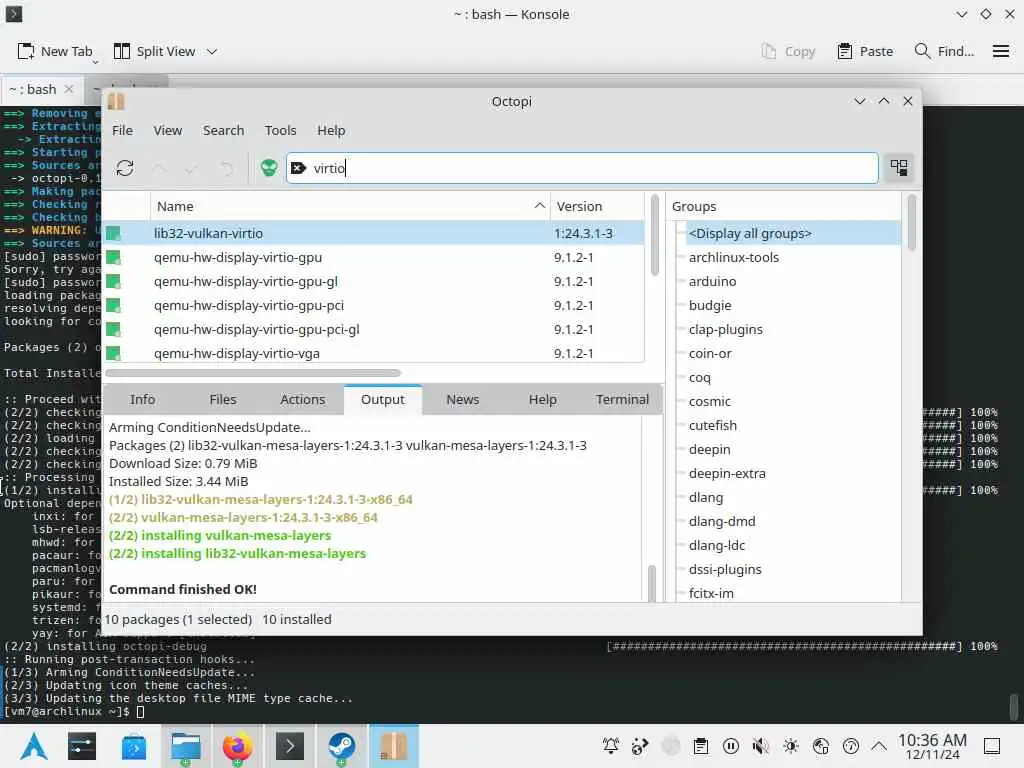
Task: Open Arch application launcher in taskbar
Action: 34,746
